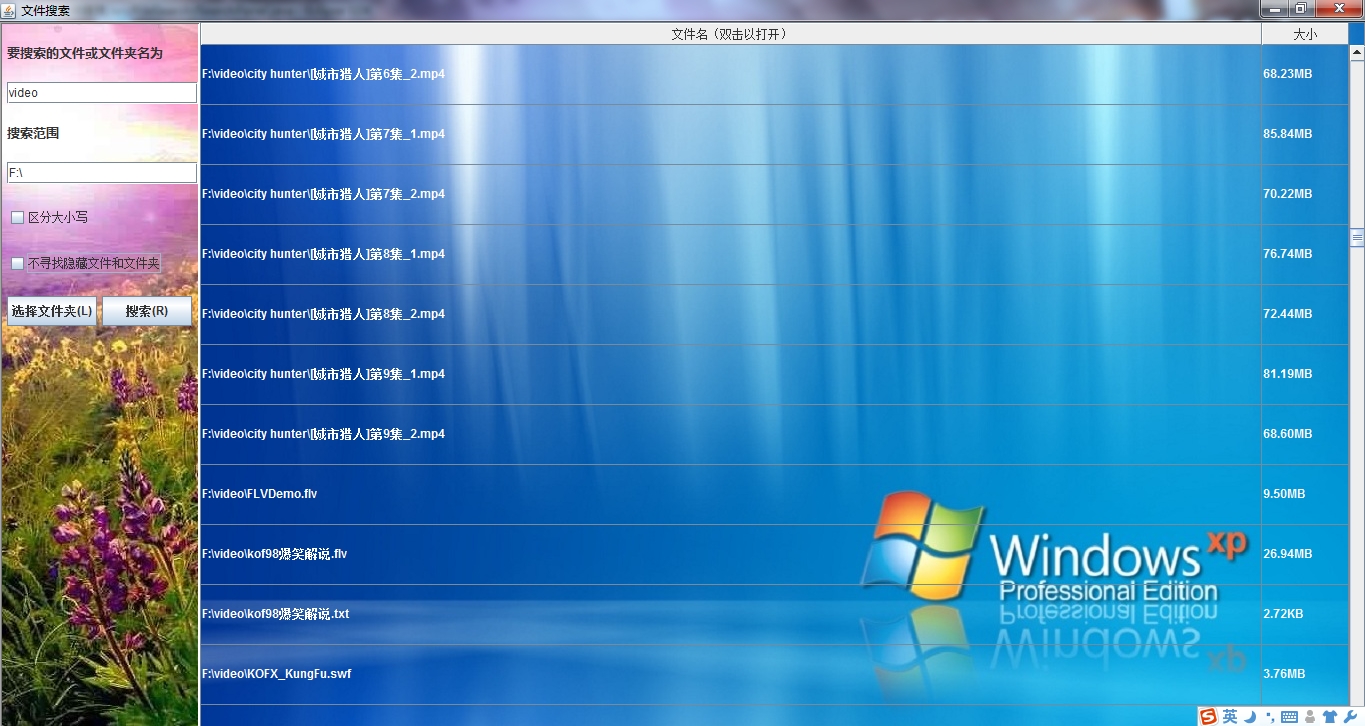Click the size cell 3.76MB
Image resolution: width=1365 pixels, height=726 pixels.
click(x=1305, y=675)
